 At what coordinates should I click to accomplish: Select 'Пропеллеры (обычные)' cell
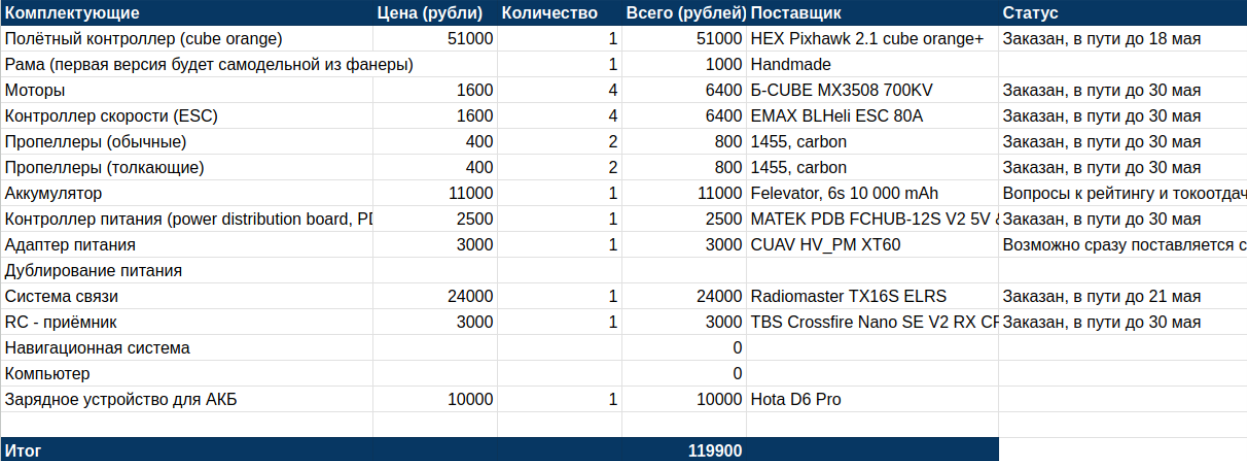coord(186,142)
